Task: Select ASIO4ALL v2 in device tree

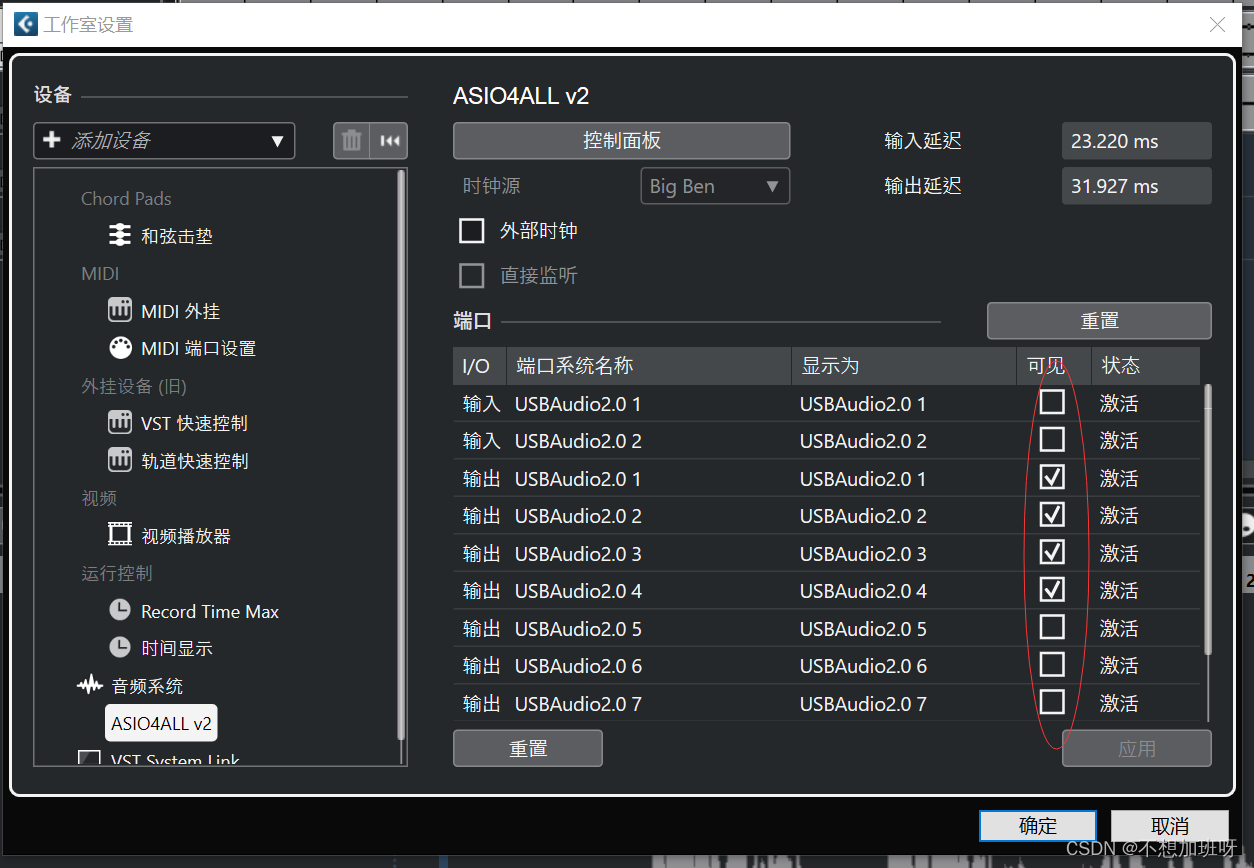Action: (x=161, y=723)
